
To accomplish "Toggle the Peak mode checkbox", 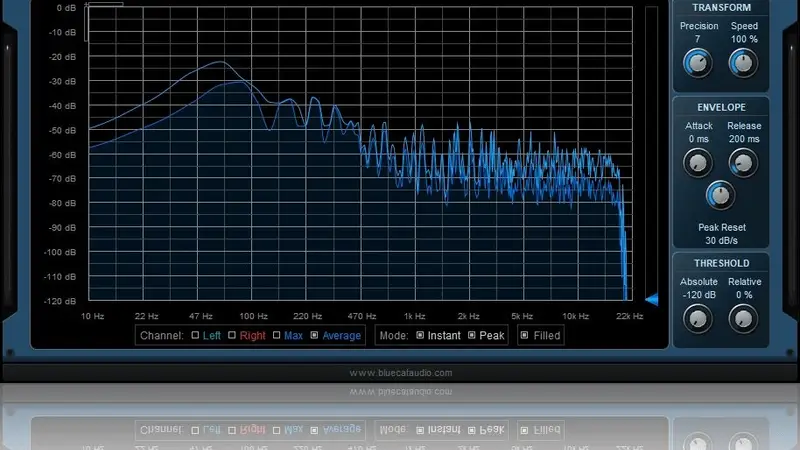I will [x=472, y=336].
